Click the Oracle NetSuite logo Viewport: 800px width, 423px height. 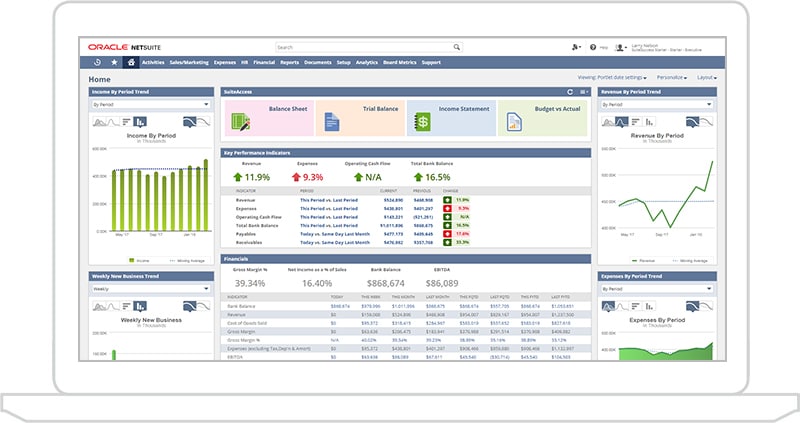coord(124,47)
